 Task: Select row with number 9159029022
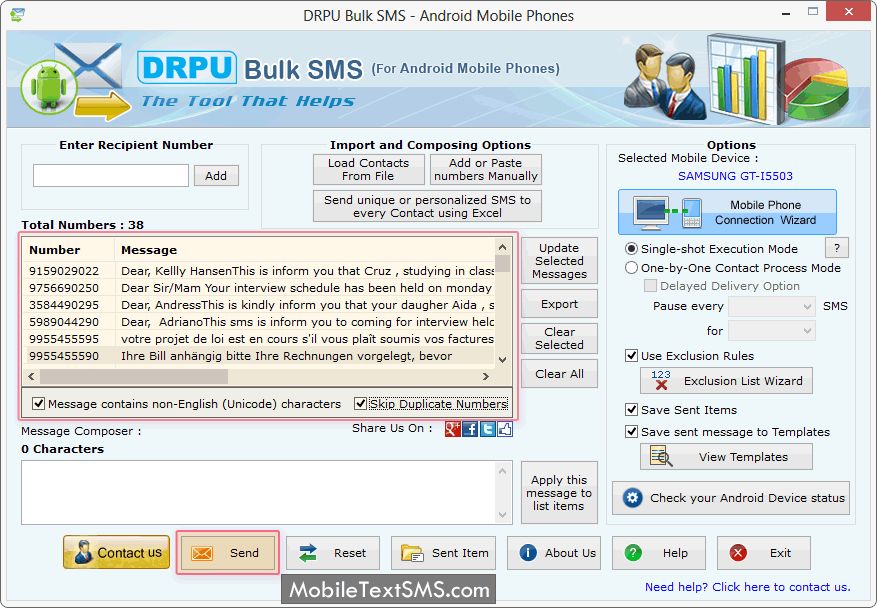point(258,271)
